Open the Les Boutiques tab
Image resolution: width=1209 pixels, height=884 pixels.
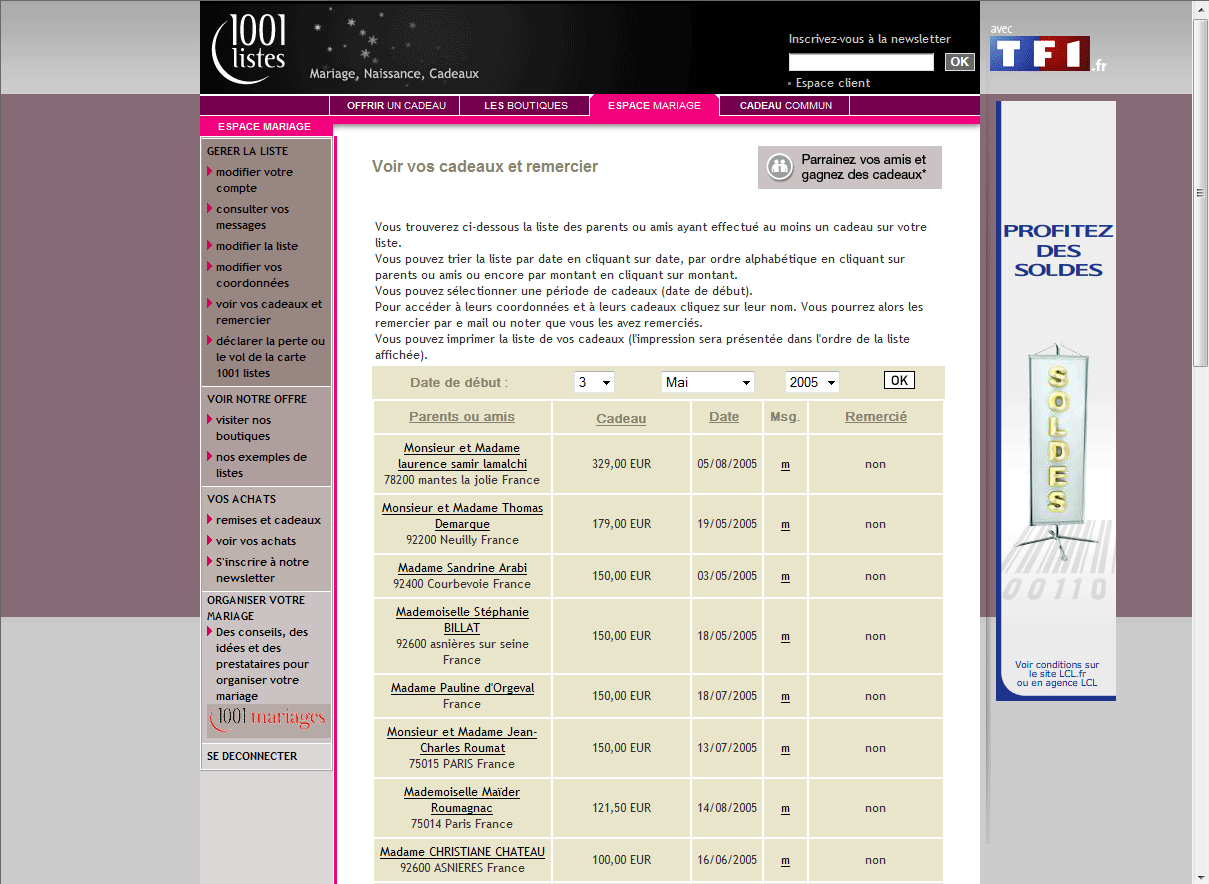coord(525,105)
